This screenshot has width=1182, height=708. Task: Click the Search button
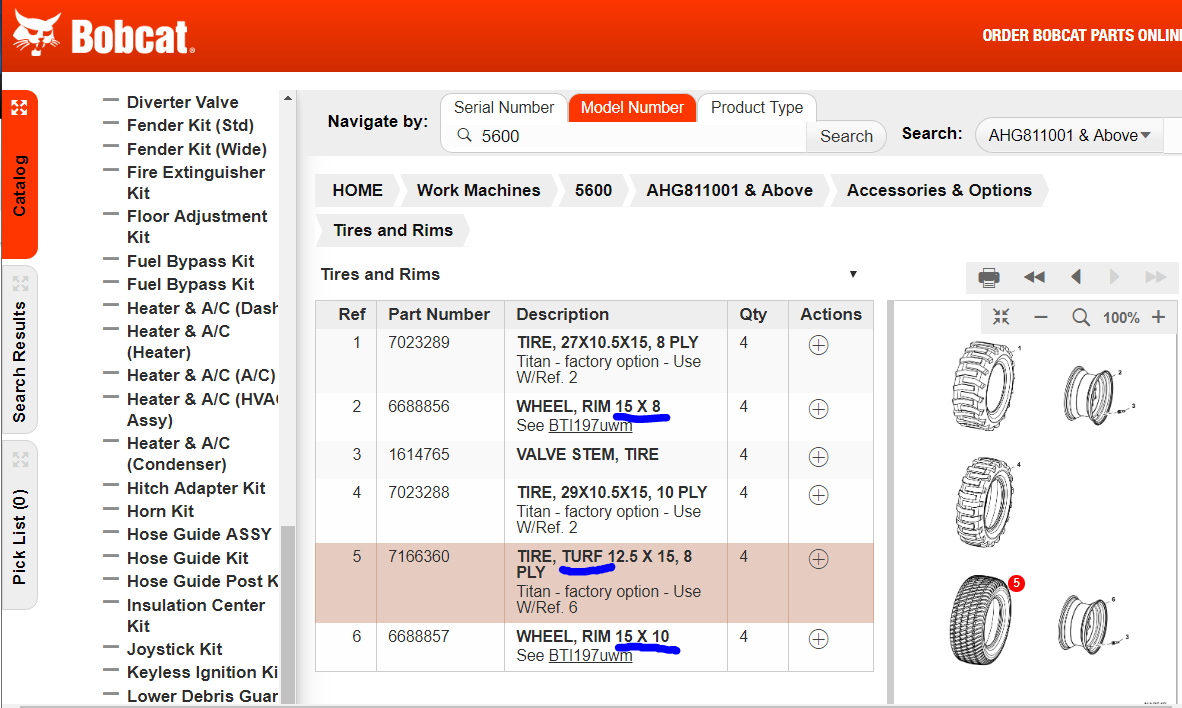[x=846, y=136]
